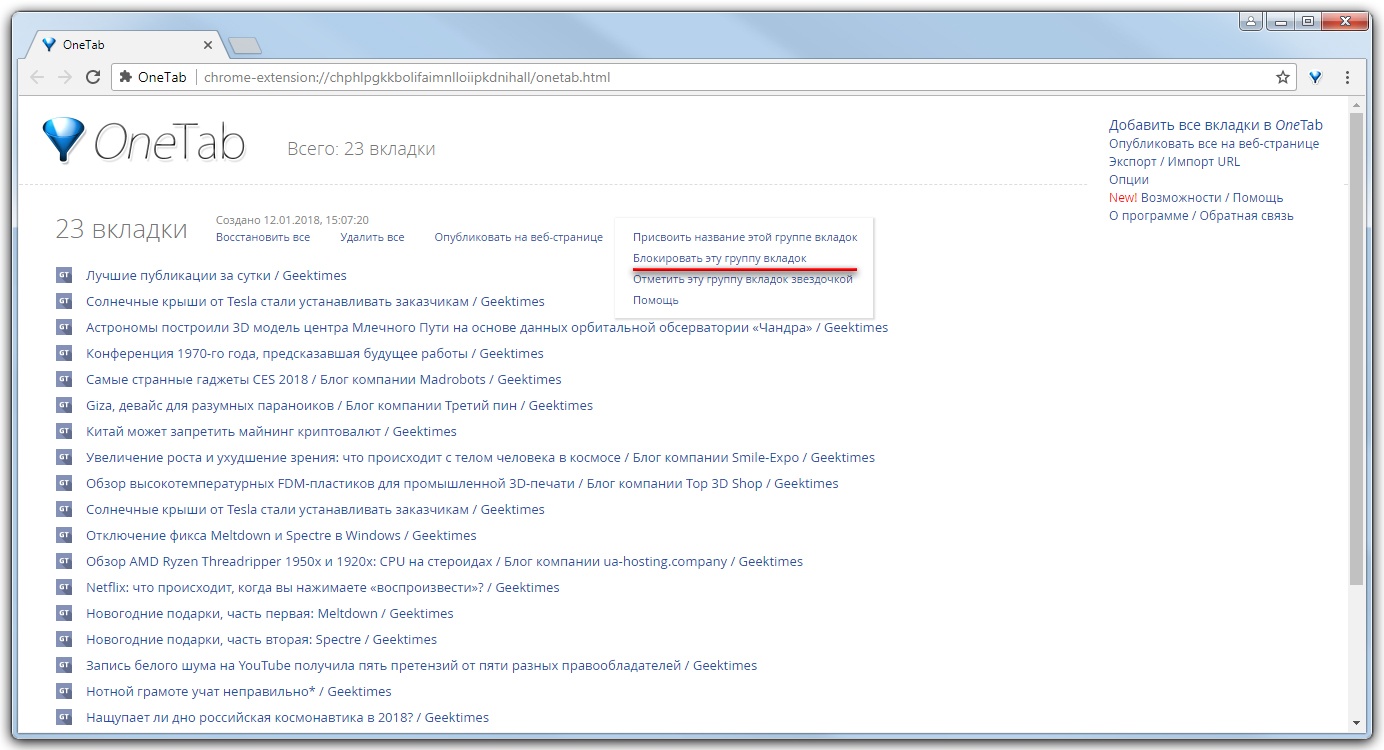Close the OneTab browser tab
Screen dimensions: 1384x750
tap(208, 45)
